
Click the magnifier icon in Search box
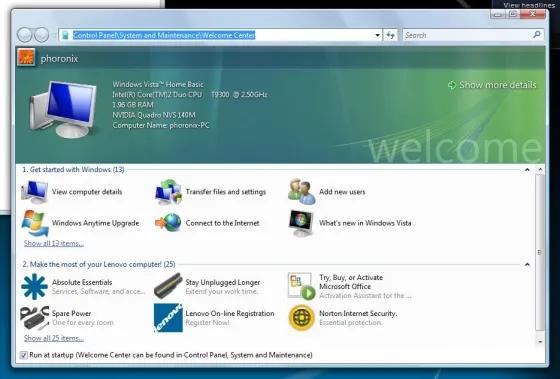pos(536,35)
